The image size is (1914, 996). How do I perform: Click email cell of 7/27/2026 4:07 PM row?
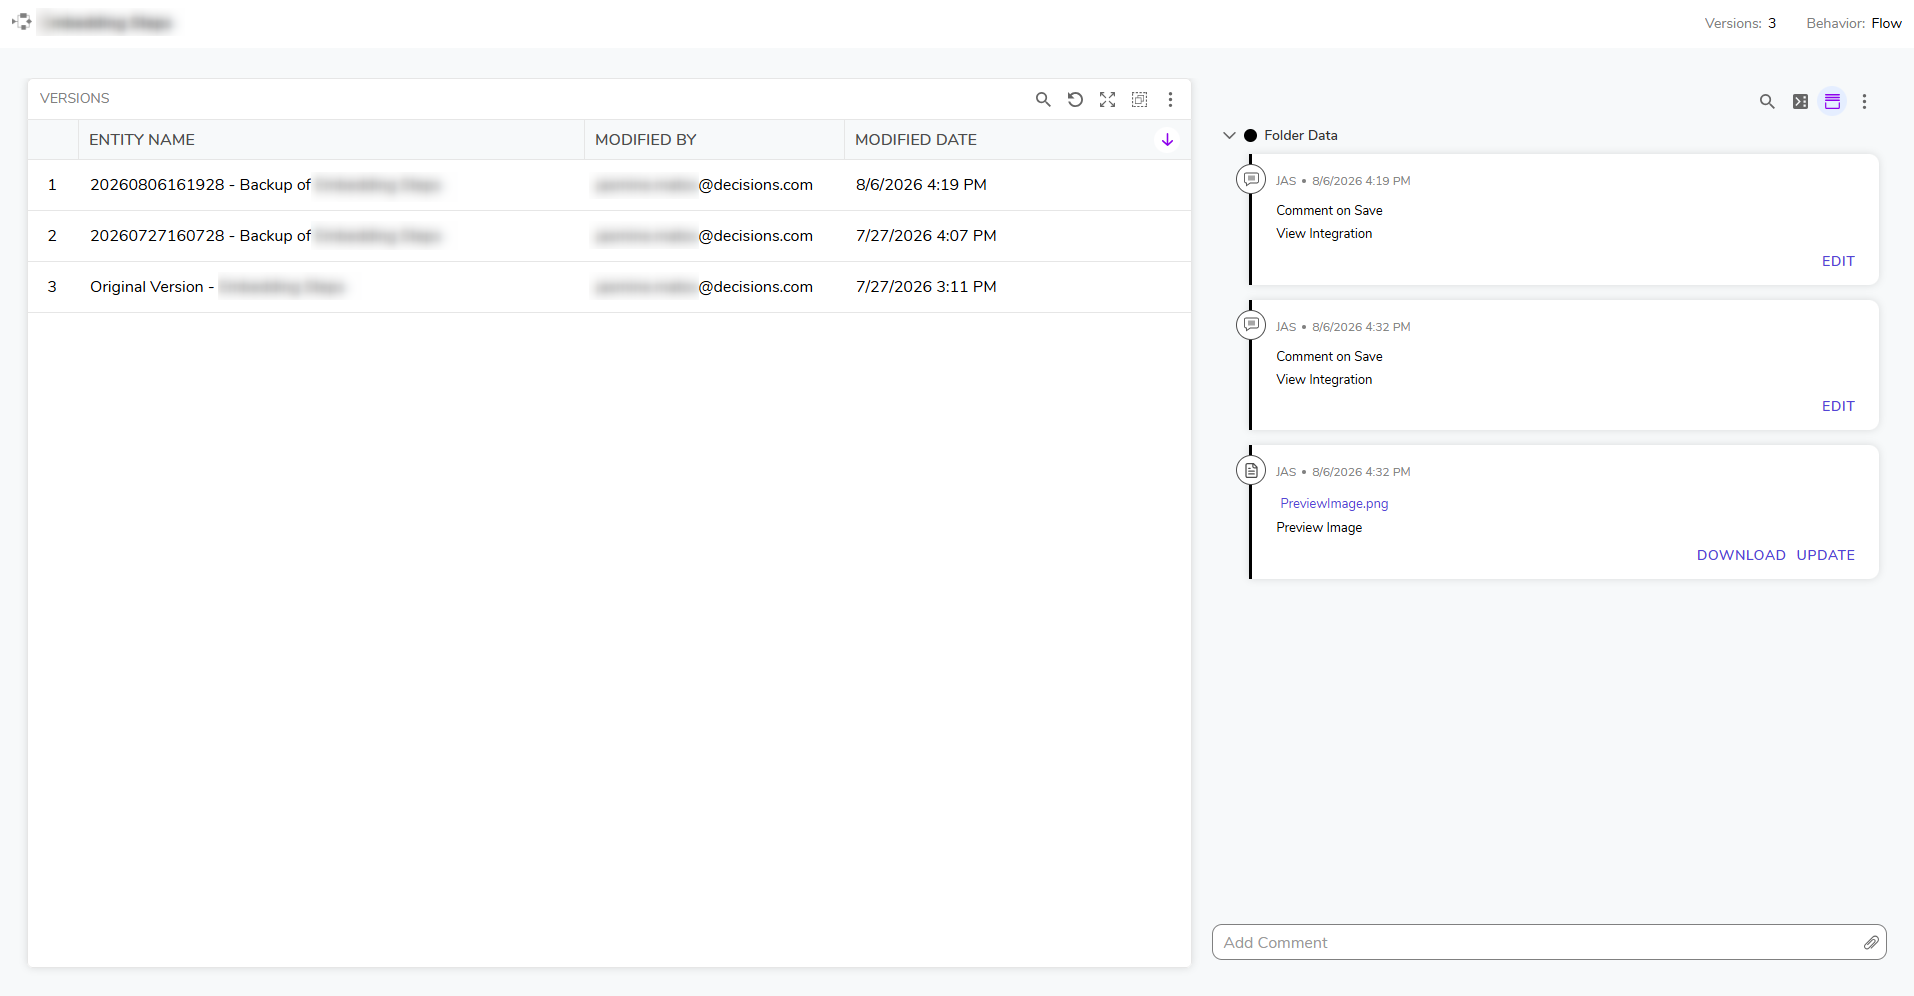[x=704, y=236]
